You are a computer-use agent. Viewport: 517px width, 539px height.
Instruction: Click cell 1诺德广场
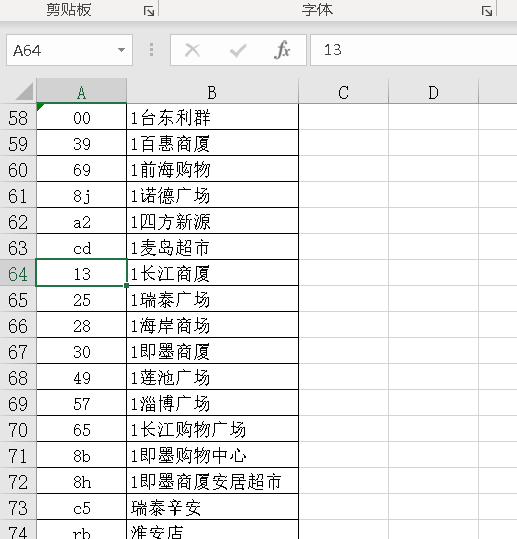[212, 196]
